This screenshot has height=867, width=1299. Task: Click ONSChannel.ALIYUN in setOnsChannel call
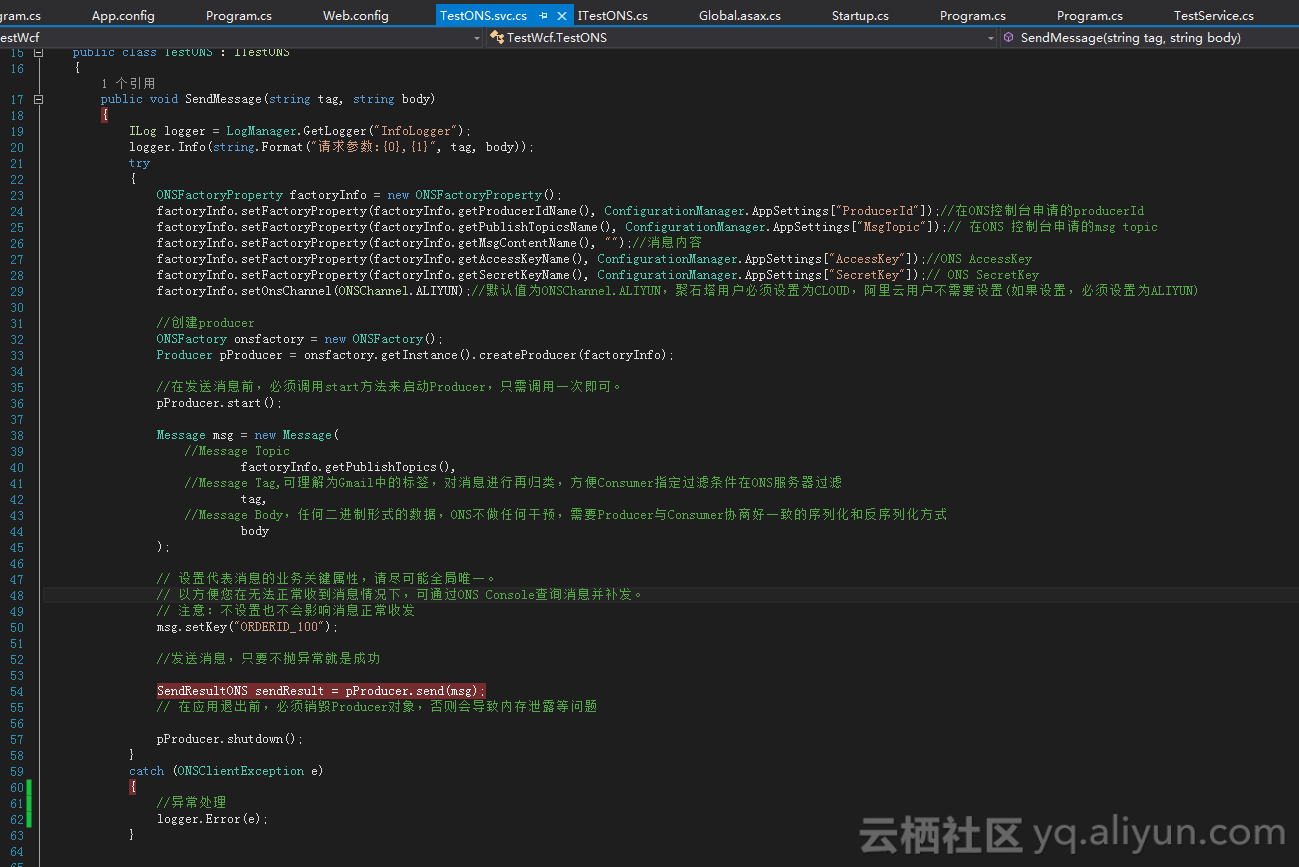click(400, 291)
